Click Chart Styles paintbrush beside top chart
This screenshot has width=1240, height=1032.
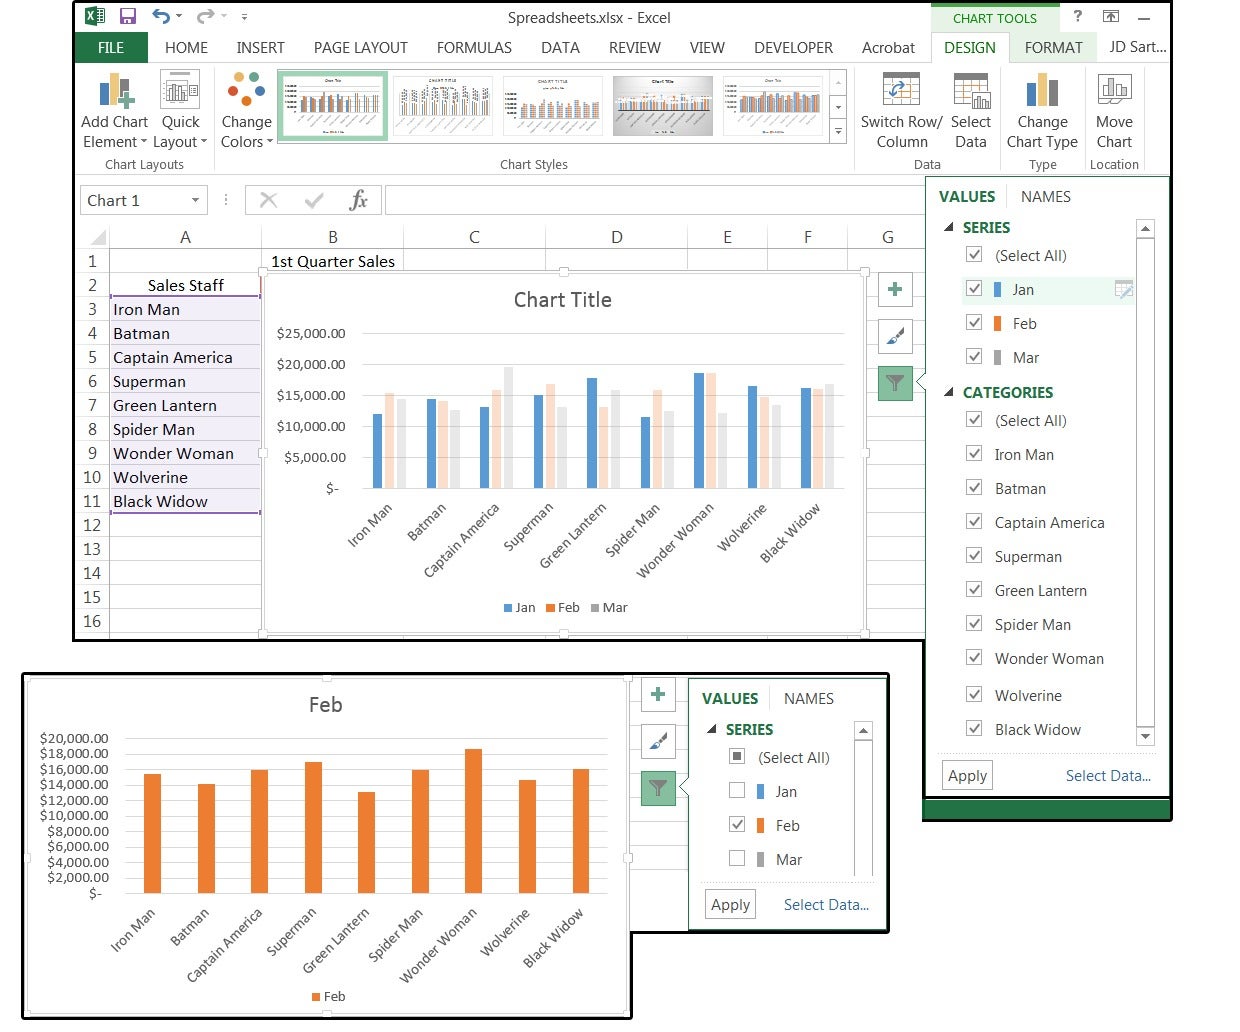895,336
